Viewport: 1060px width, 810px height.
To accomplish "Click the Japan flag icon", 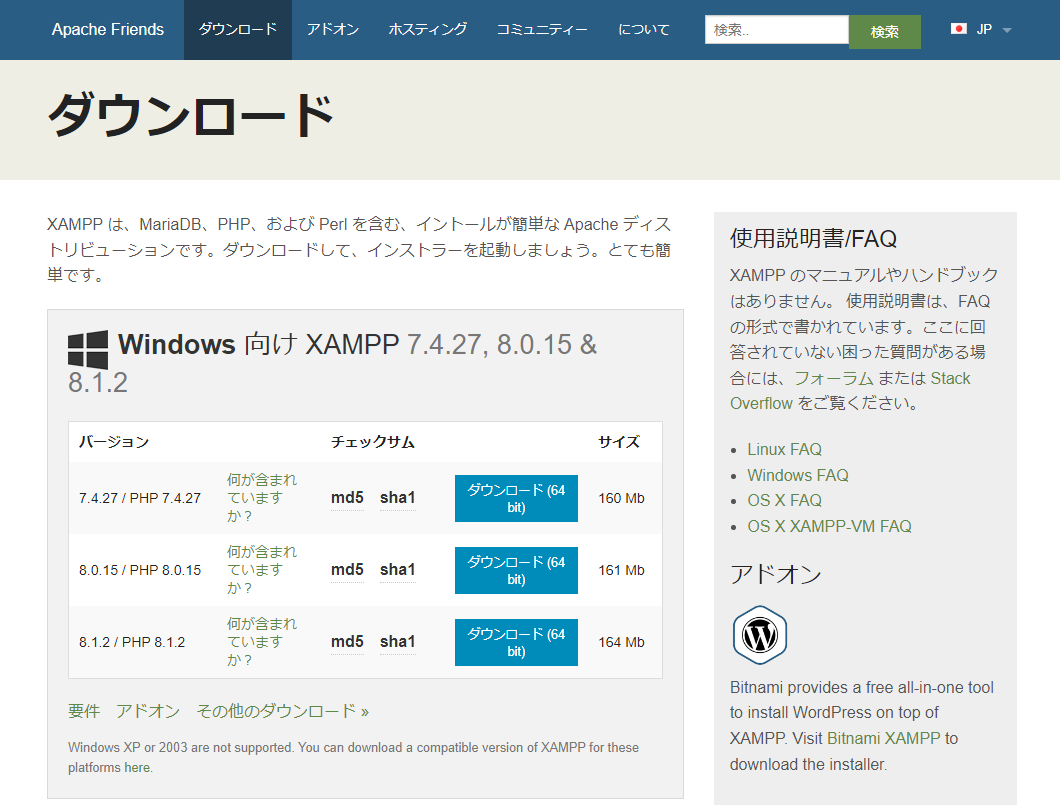I will pos(959,29).
